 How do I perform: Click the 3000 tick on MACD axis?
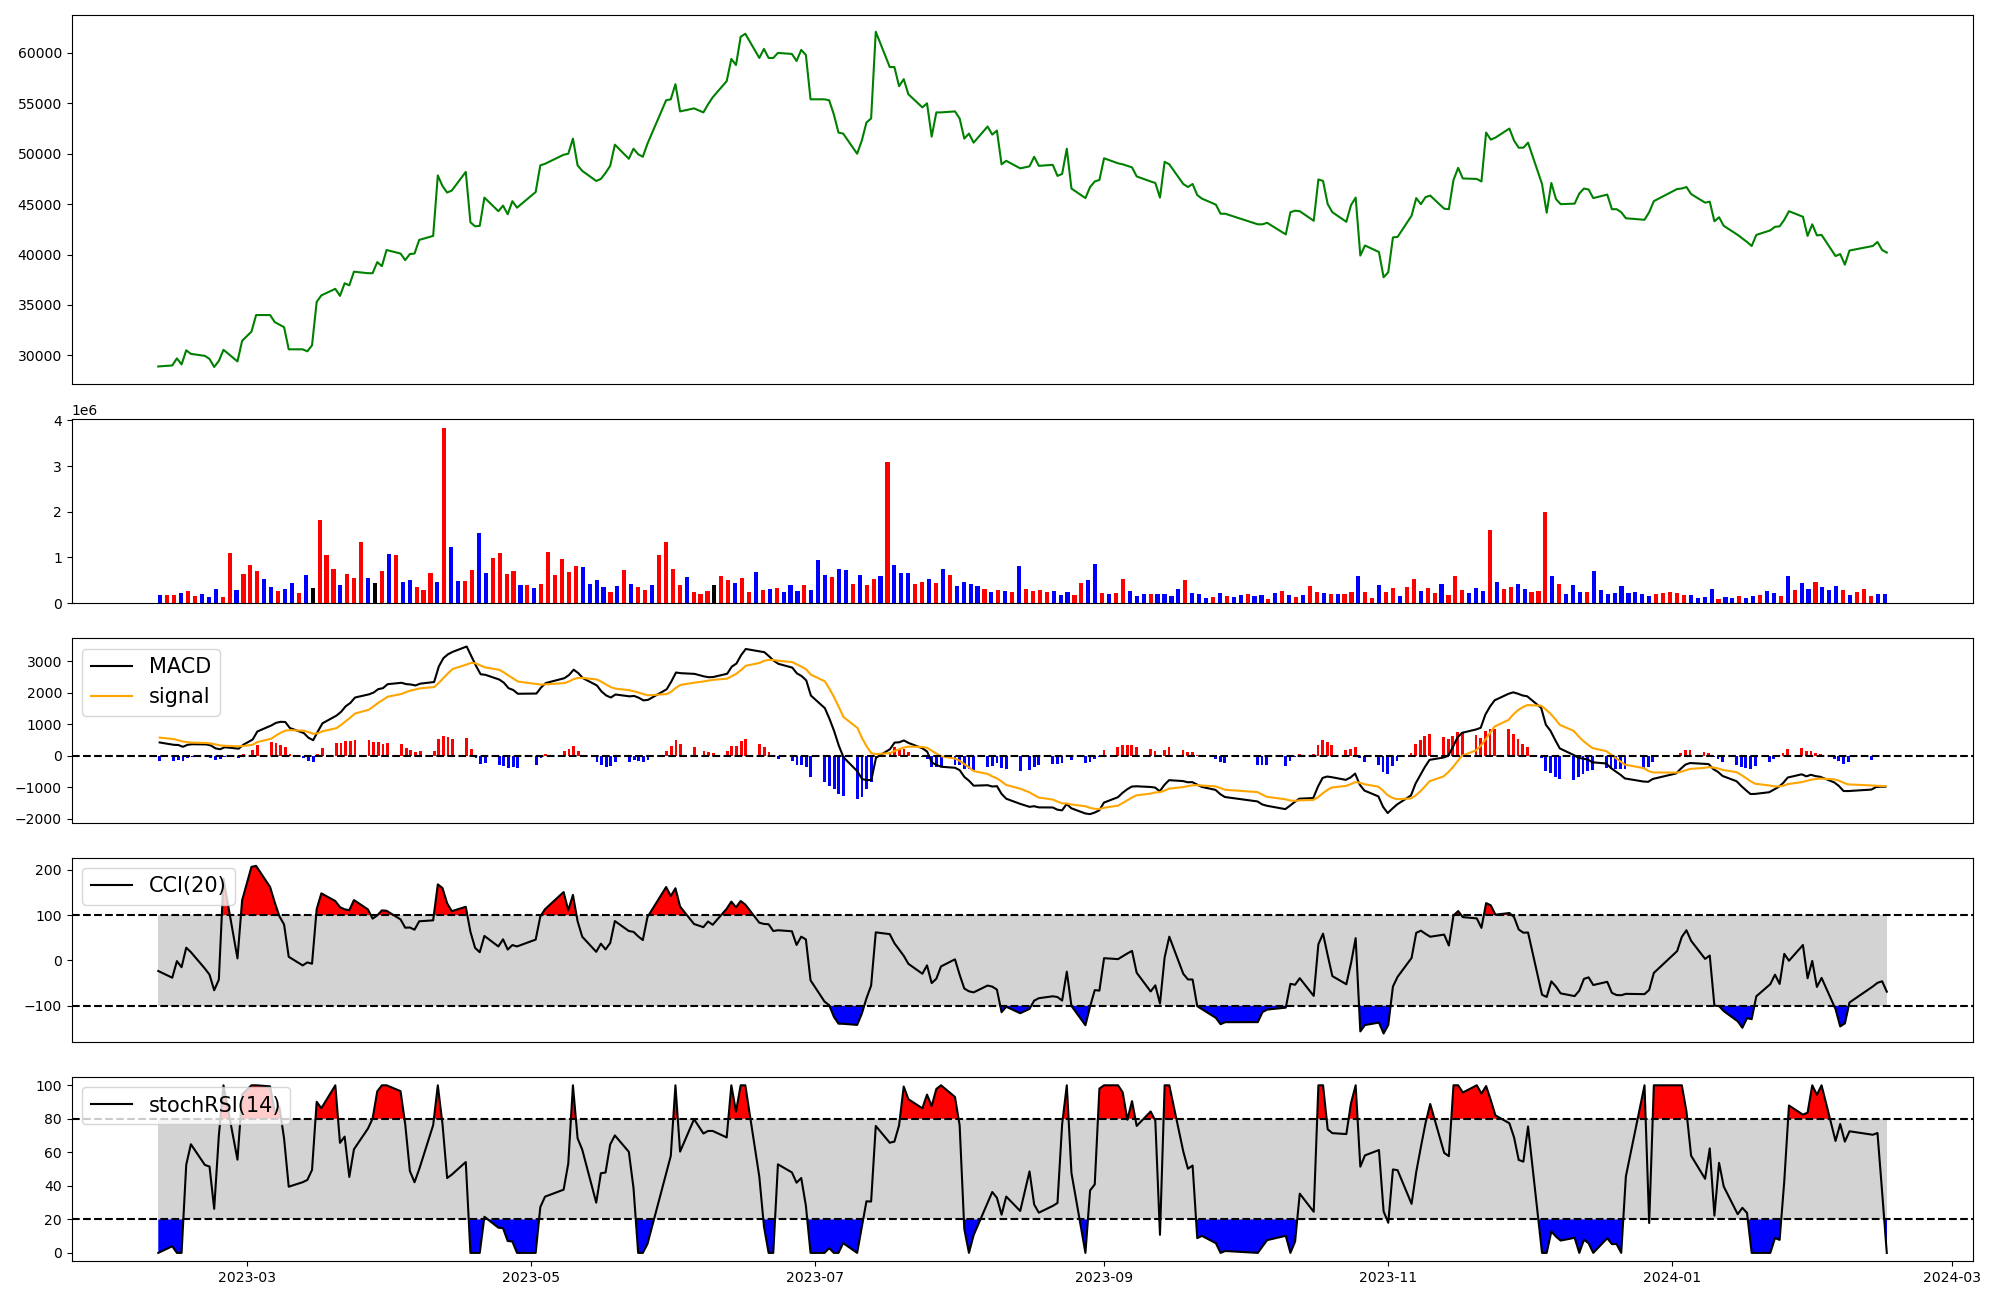[x=44, y=662]
